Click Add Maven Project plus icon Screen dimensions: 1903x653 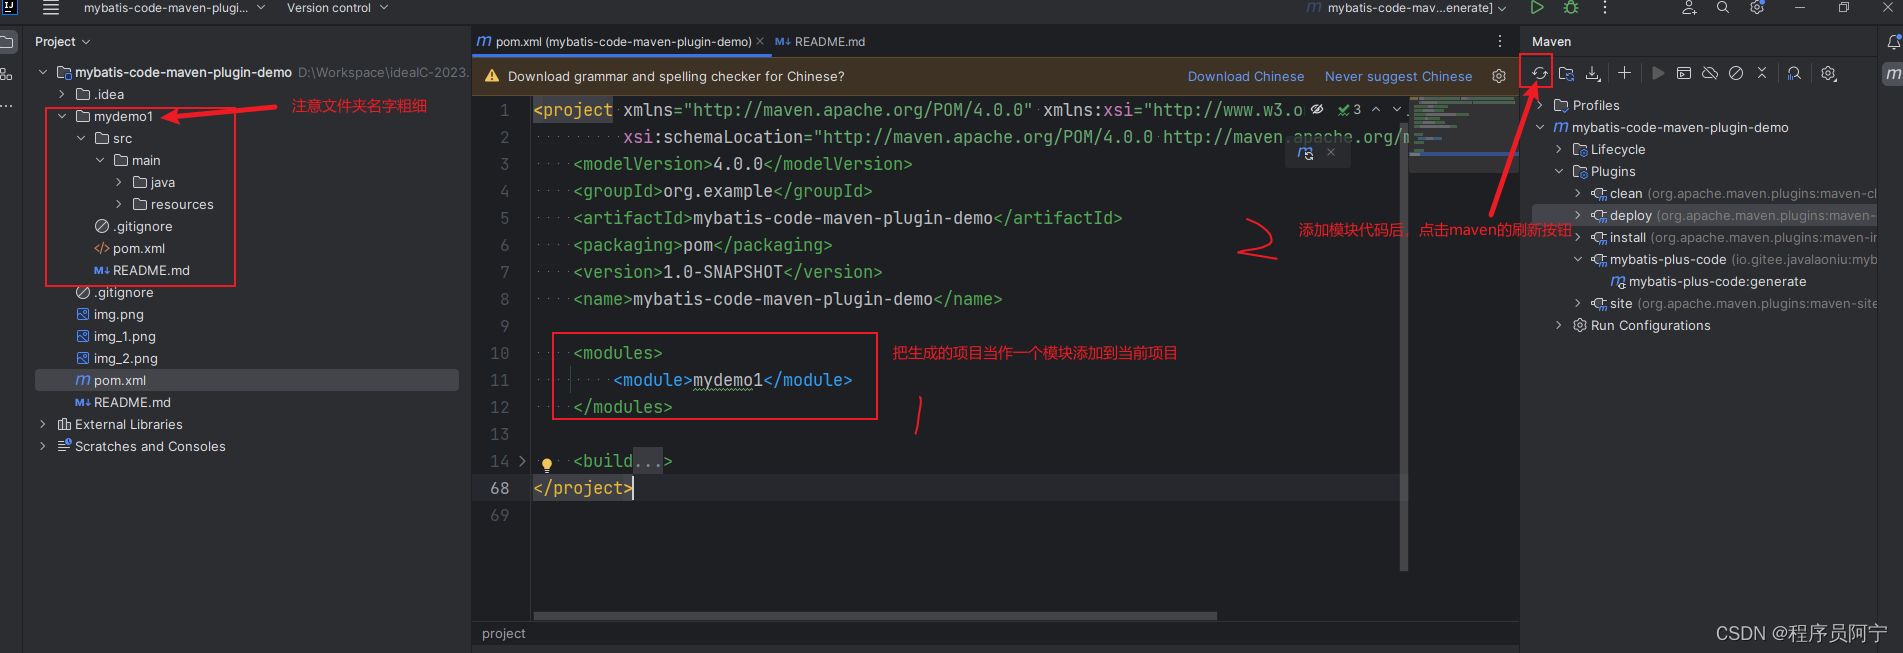click(x=1624, y=73)
